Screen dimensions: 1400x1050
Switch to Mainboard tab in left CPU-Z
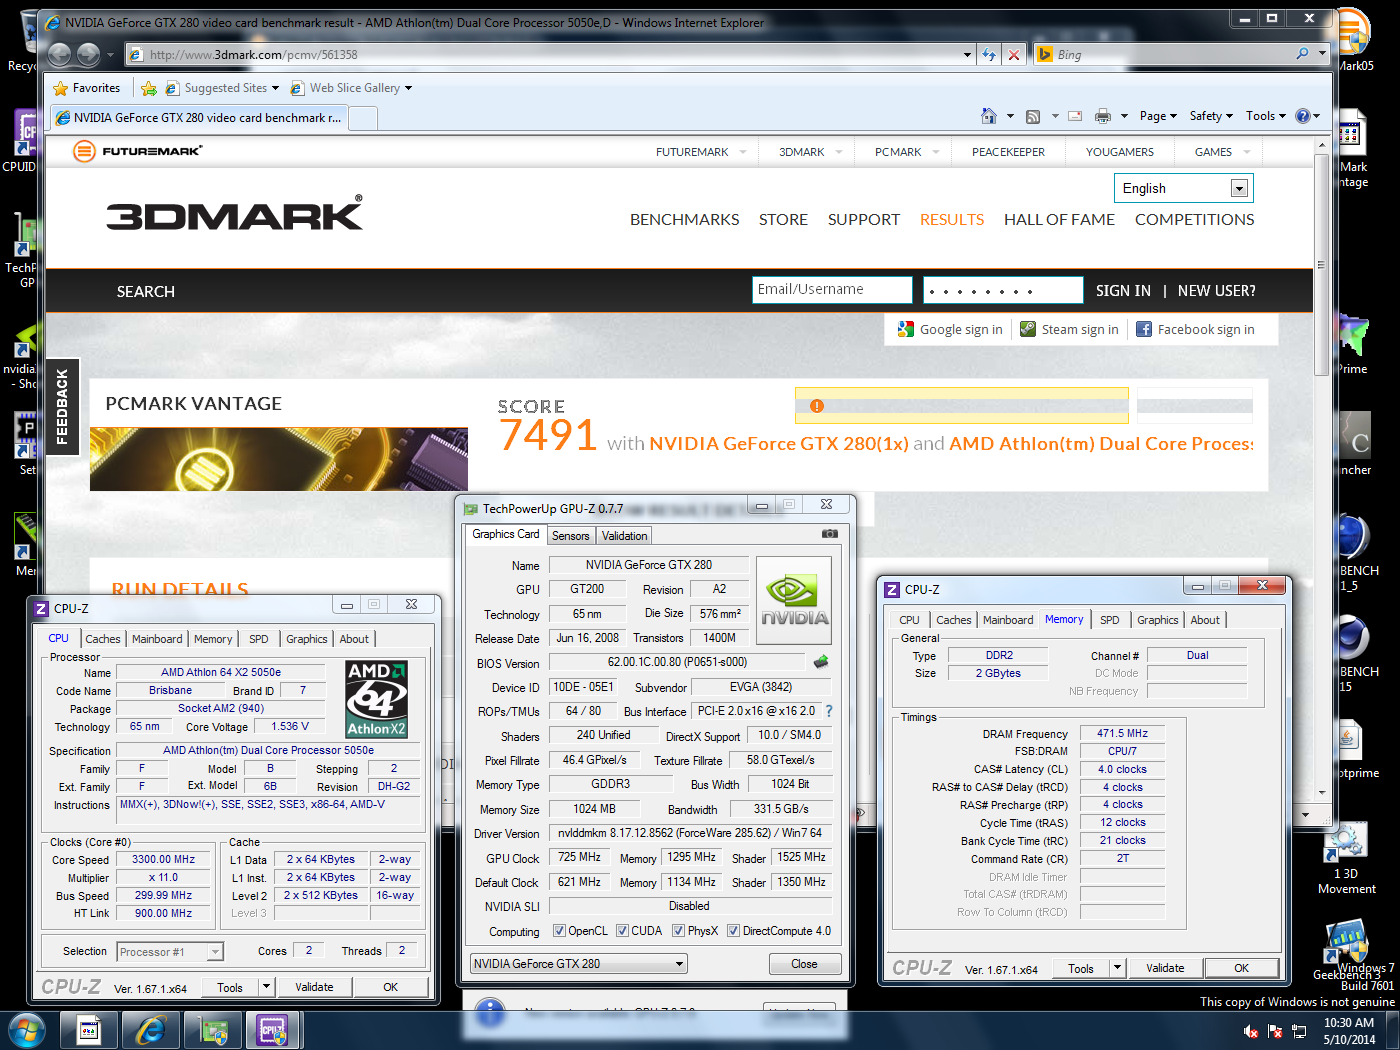tap(157, 639)
